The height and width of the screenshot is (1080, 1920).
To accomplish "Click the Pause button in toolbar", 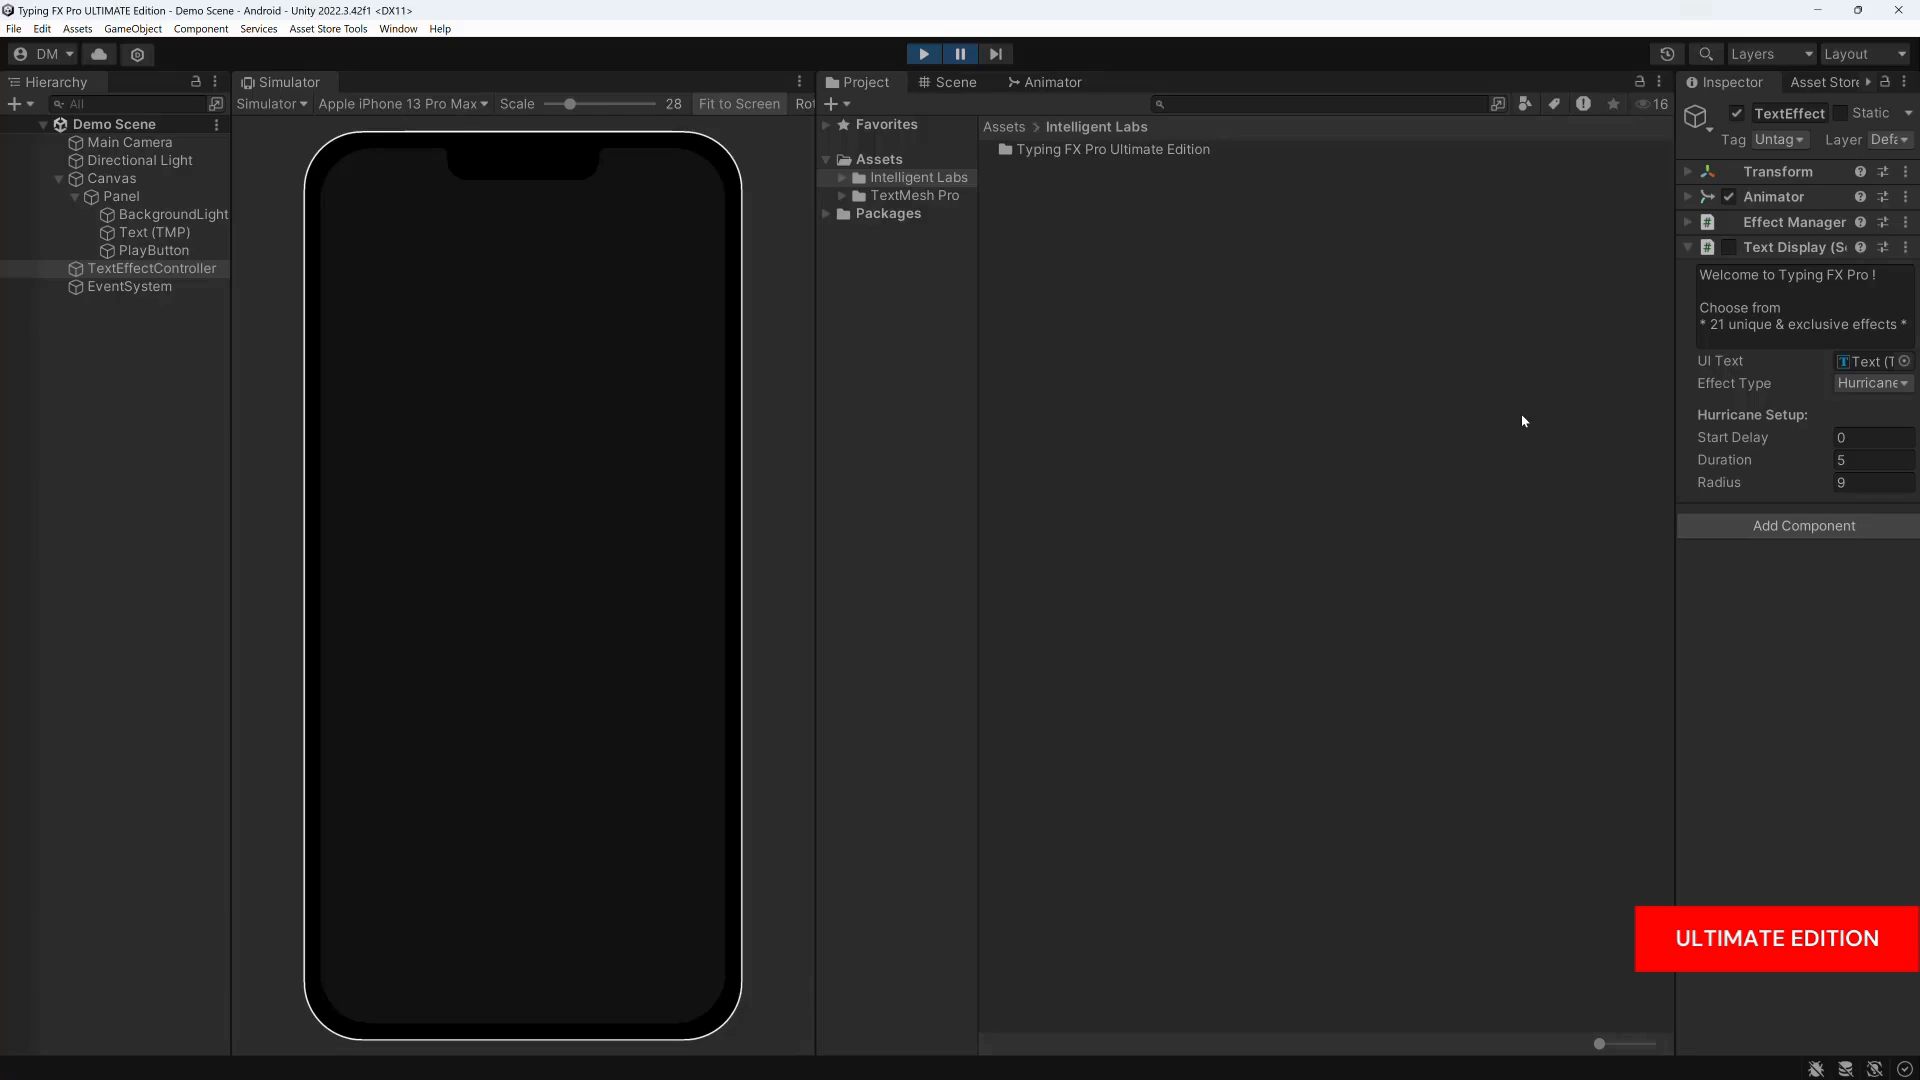I will [x=959, y=53].
